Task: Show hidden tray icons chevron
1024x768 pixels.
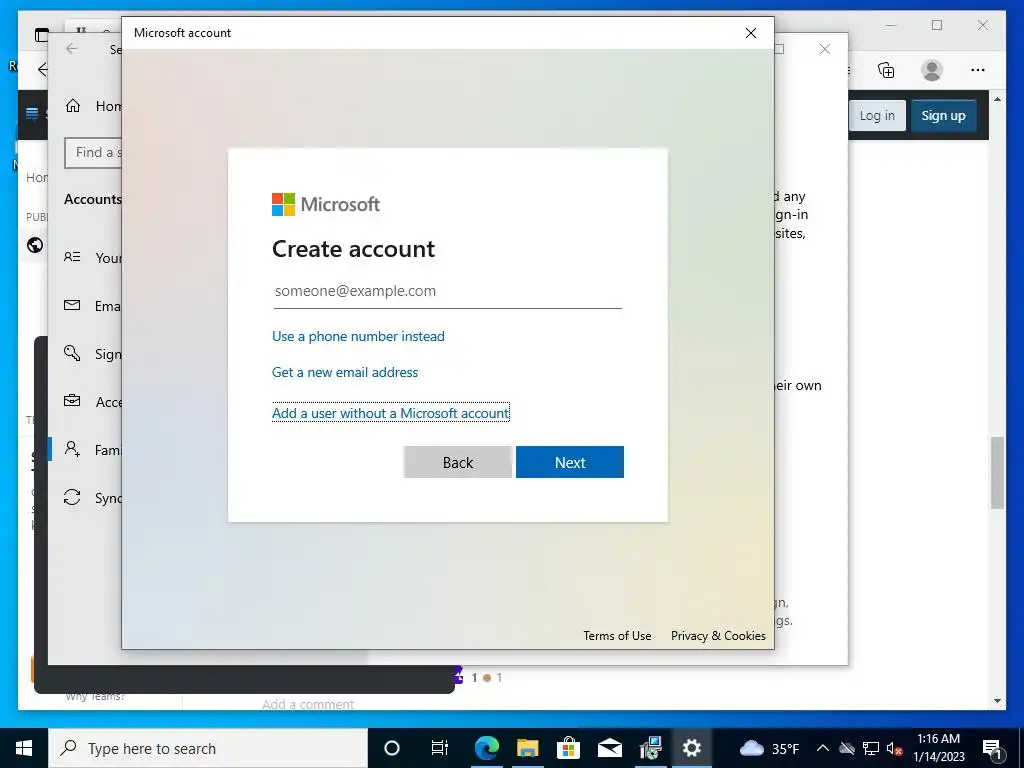Action: (823, 748)
